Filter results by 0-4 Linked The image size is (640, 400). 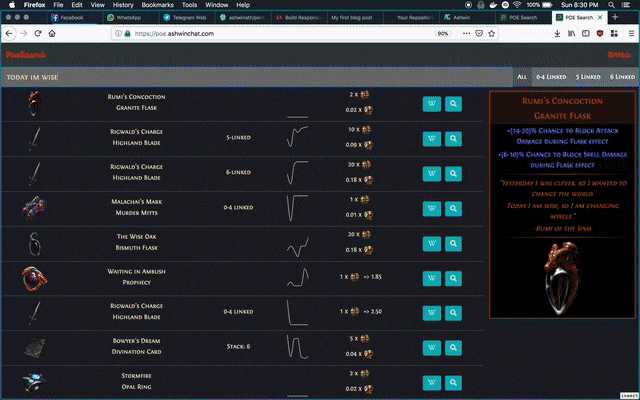[551, 77]
